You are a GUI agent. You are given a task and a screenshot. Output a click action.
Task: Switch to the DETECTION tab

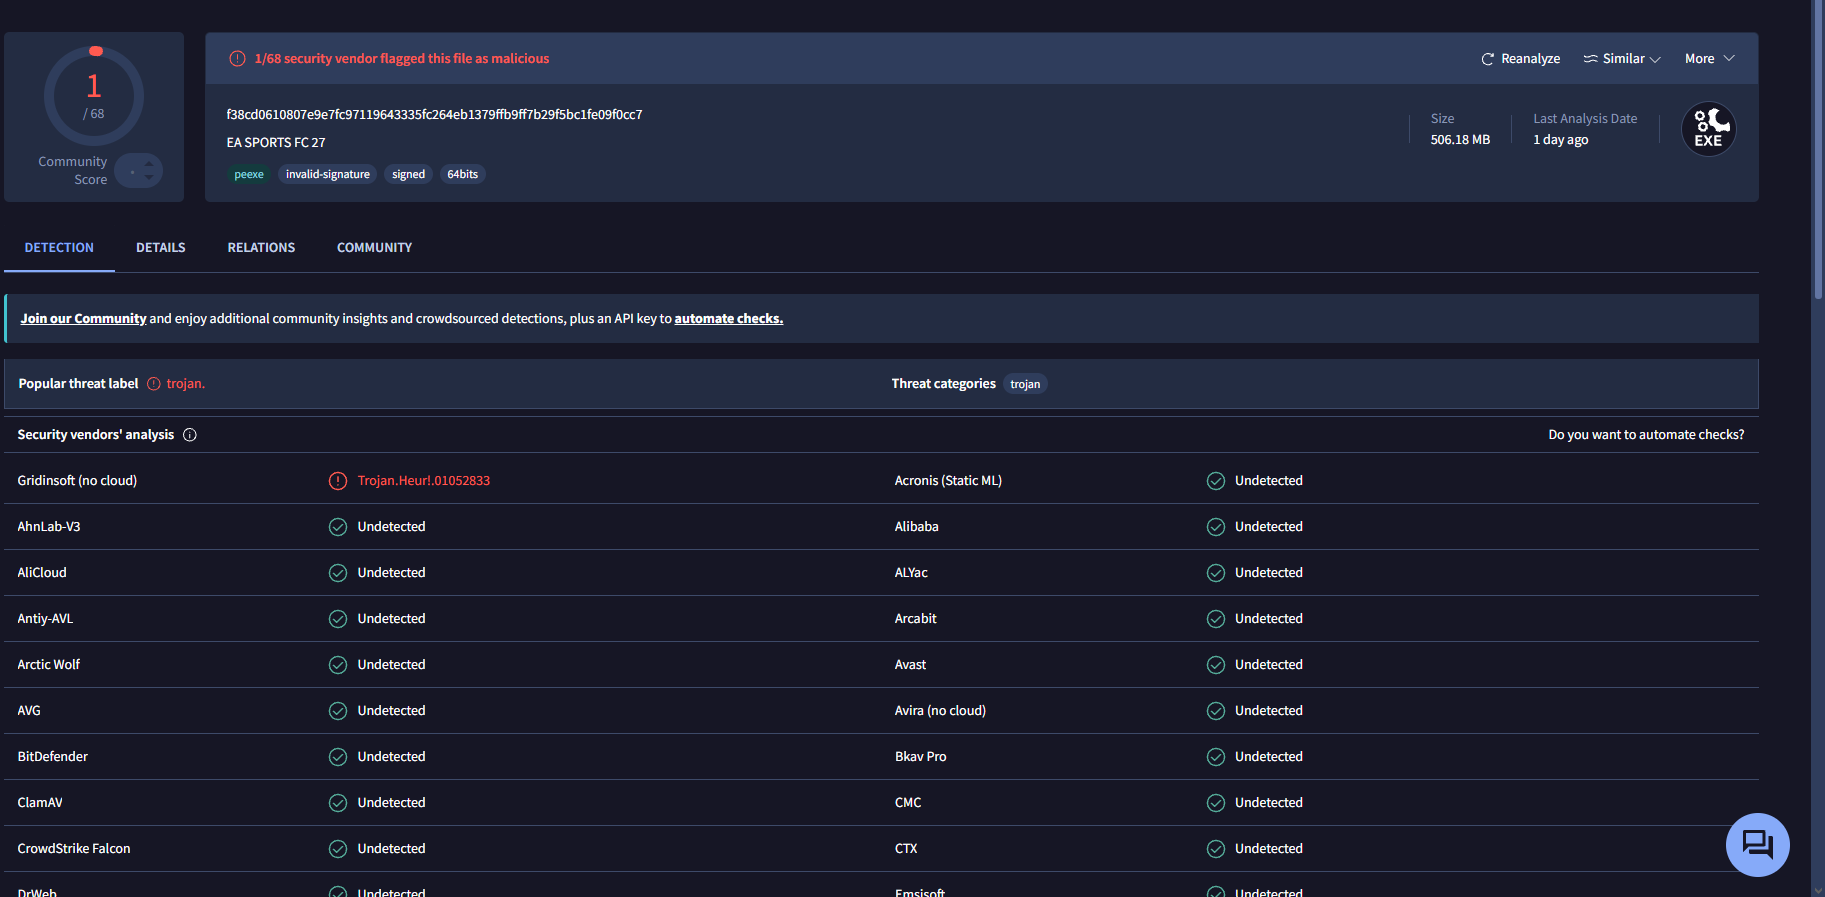tap(59, 248)
